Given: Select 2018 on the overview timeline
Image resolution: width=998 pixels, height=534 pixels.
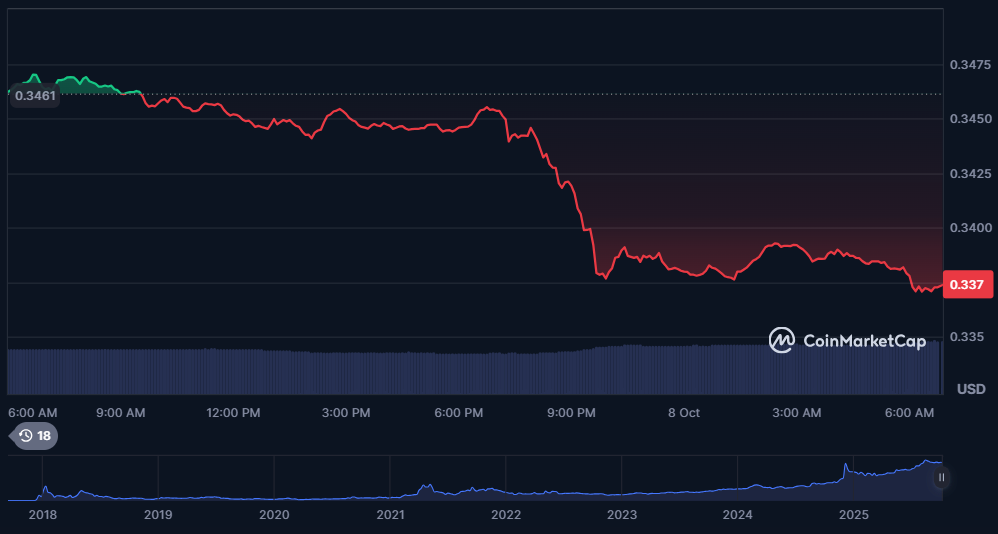Looking at the screenshot, I should pos(42,514).
